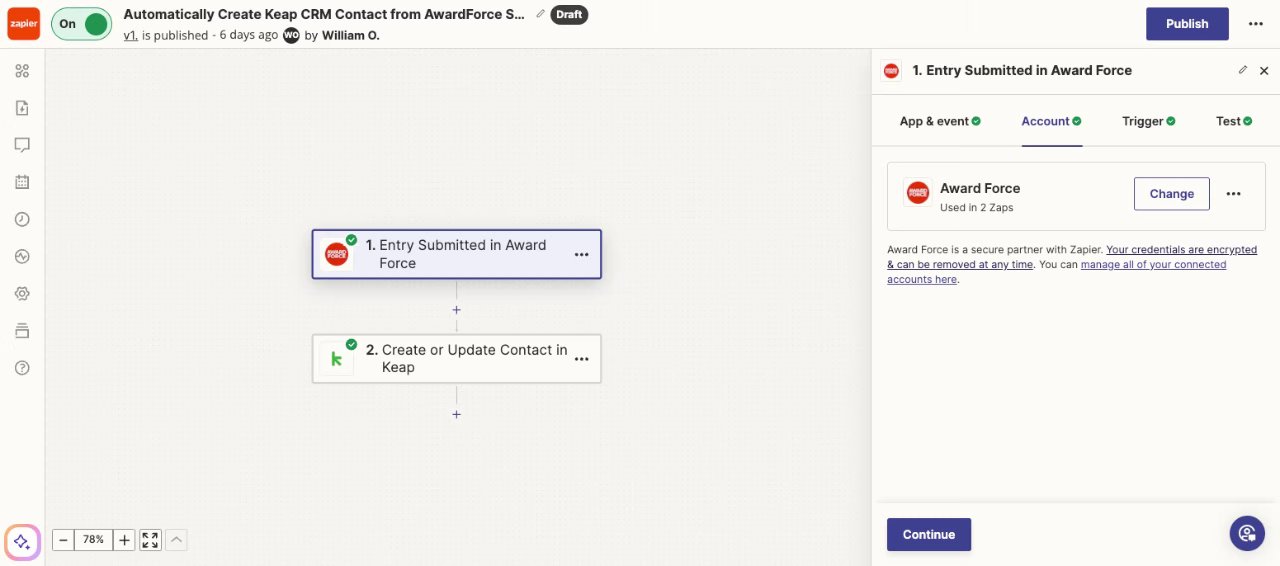1280x566 pixels.
Task: Fit the canvas to view icon
Action: 150,540
